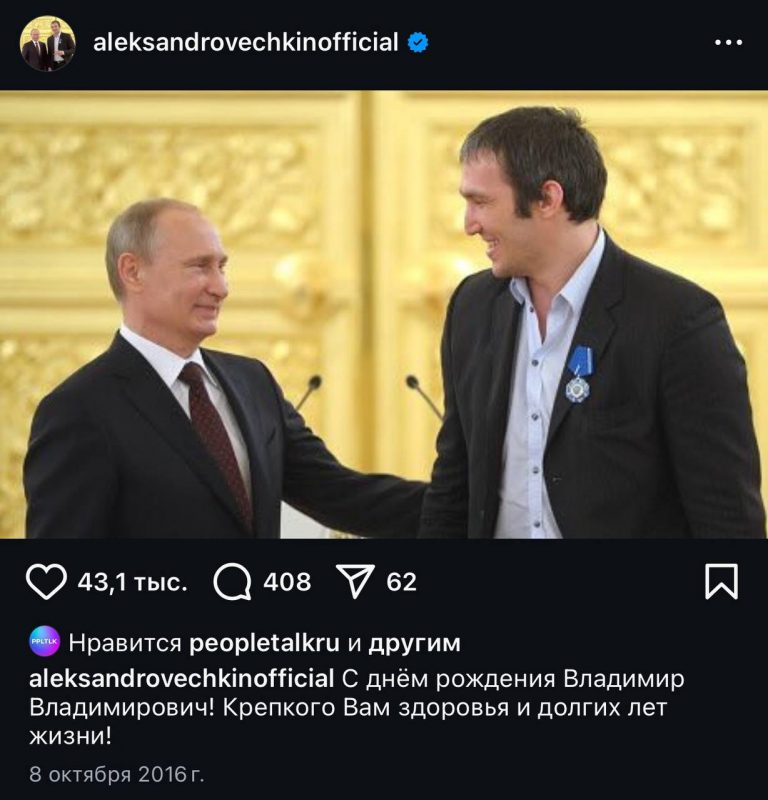Click the bold username starting the caption
Screen dimensions: 768x800
pos(182,679)
